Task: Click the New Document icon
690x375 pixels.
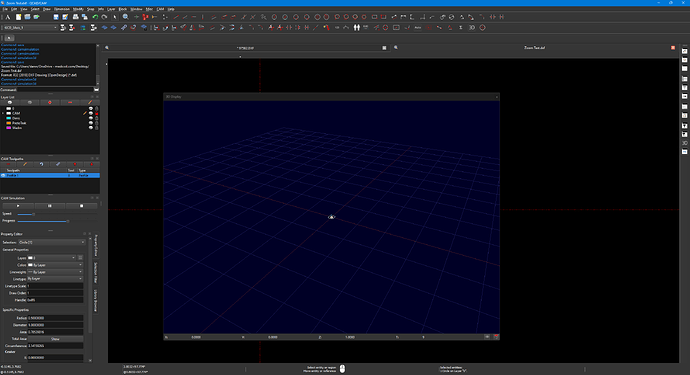Action: tap(18, 17)
